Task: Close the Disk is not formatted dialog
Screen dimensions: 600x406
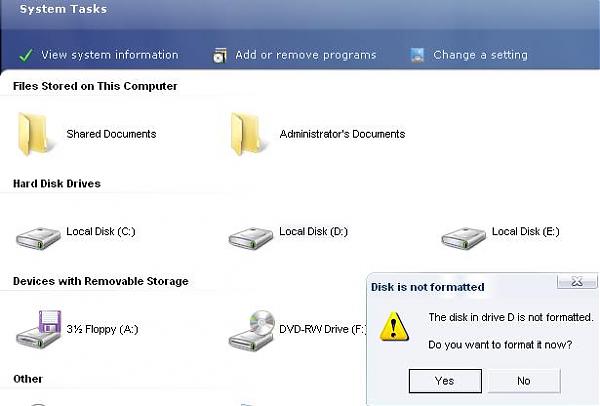Action: 577,282
